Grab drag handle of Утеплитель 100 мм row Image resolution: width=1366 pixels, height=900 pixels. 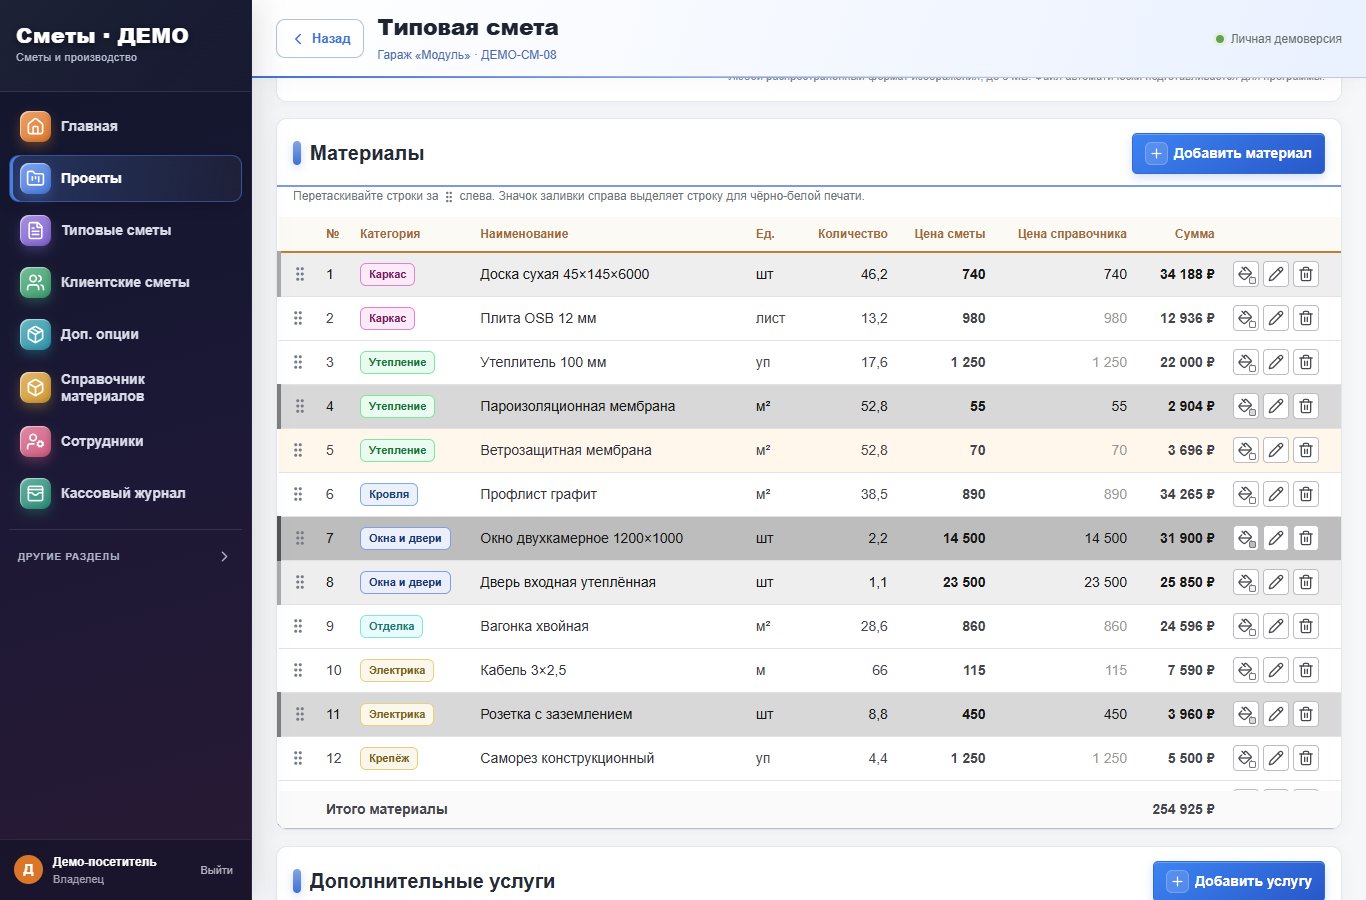click(x=298, y=362)
